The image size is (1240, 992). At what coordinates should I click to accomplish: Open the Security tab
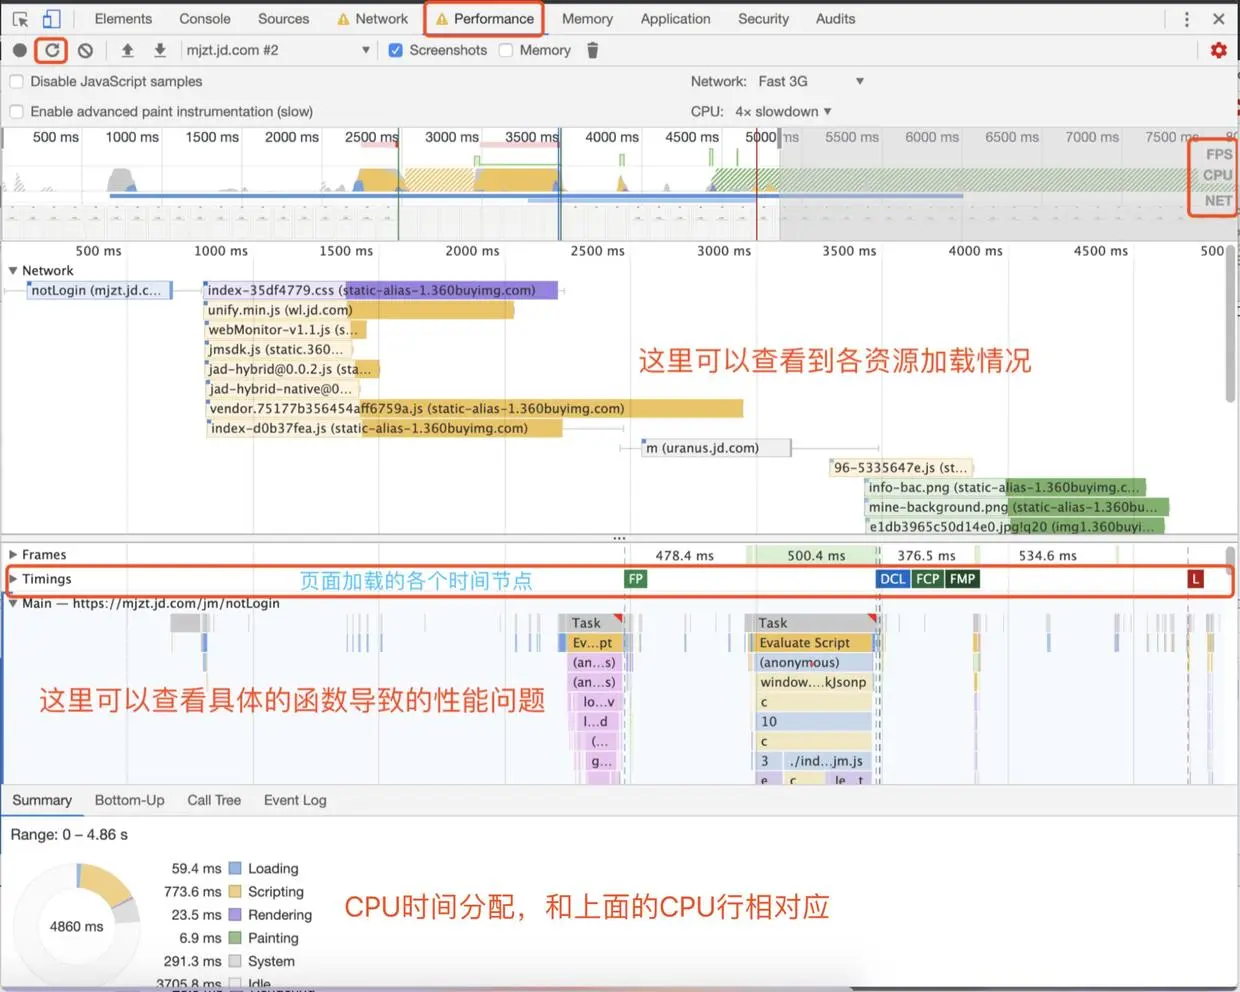763,19
